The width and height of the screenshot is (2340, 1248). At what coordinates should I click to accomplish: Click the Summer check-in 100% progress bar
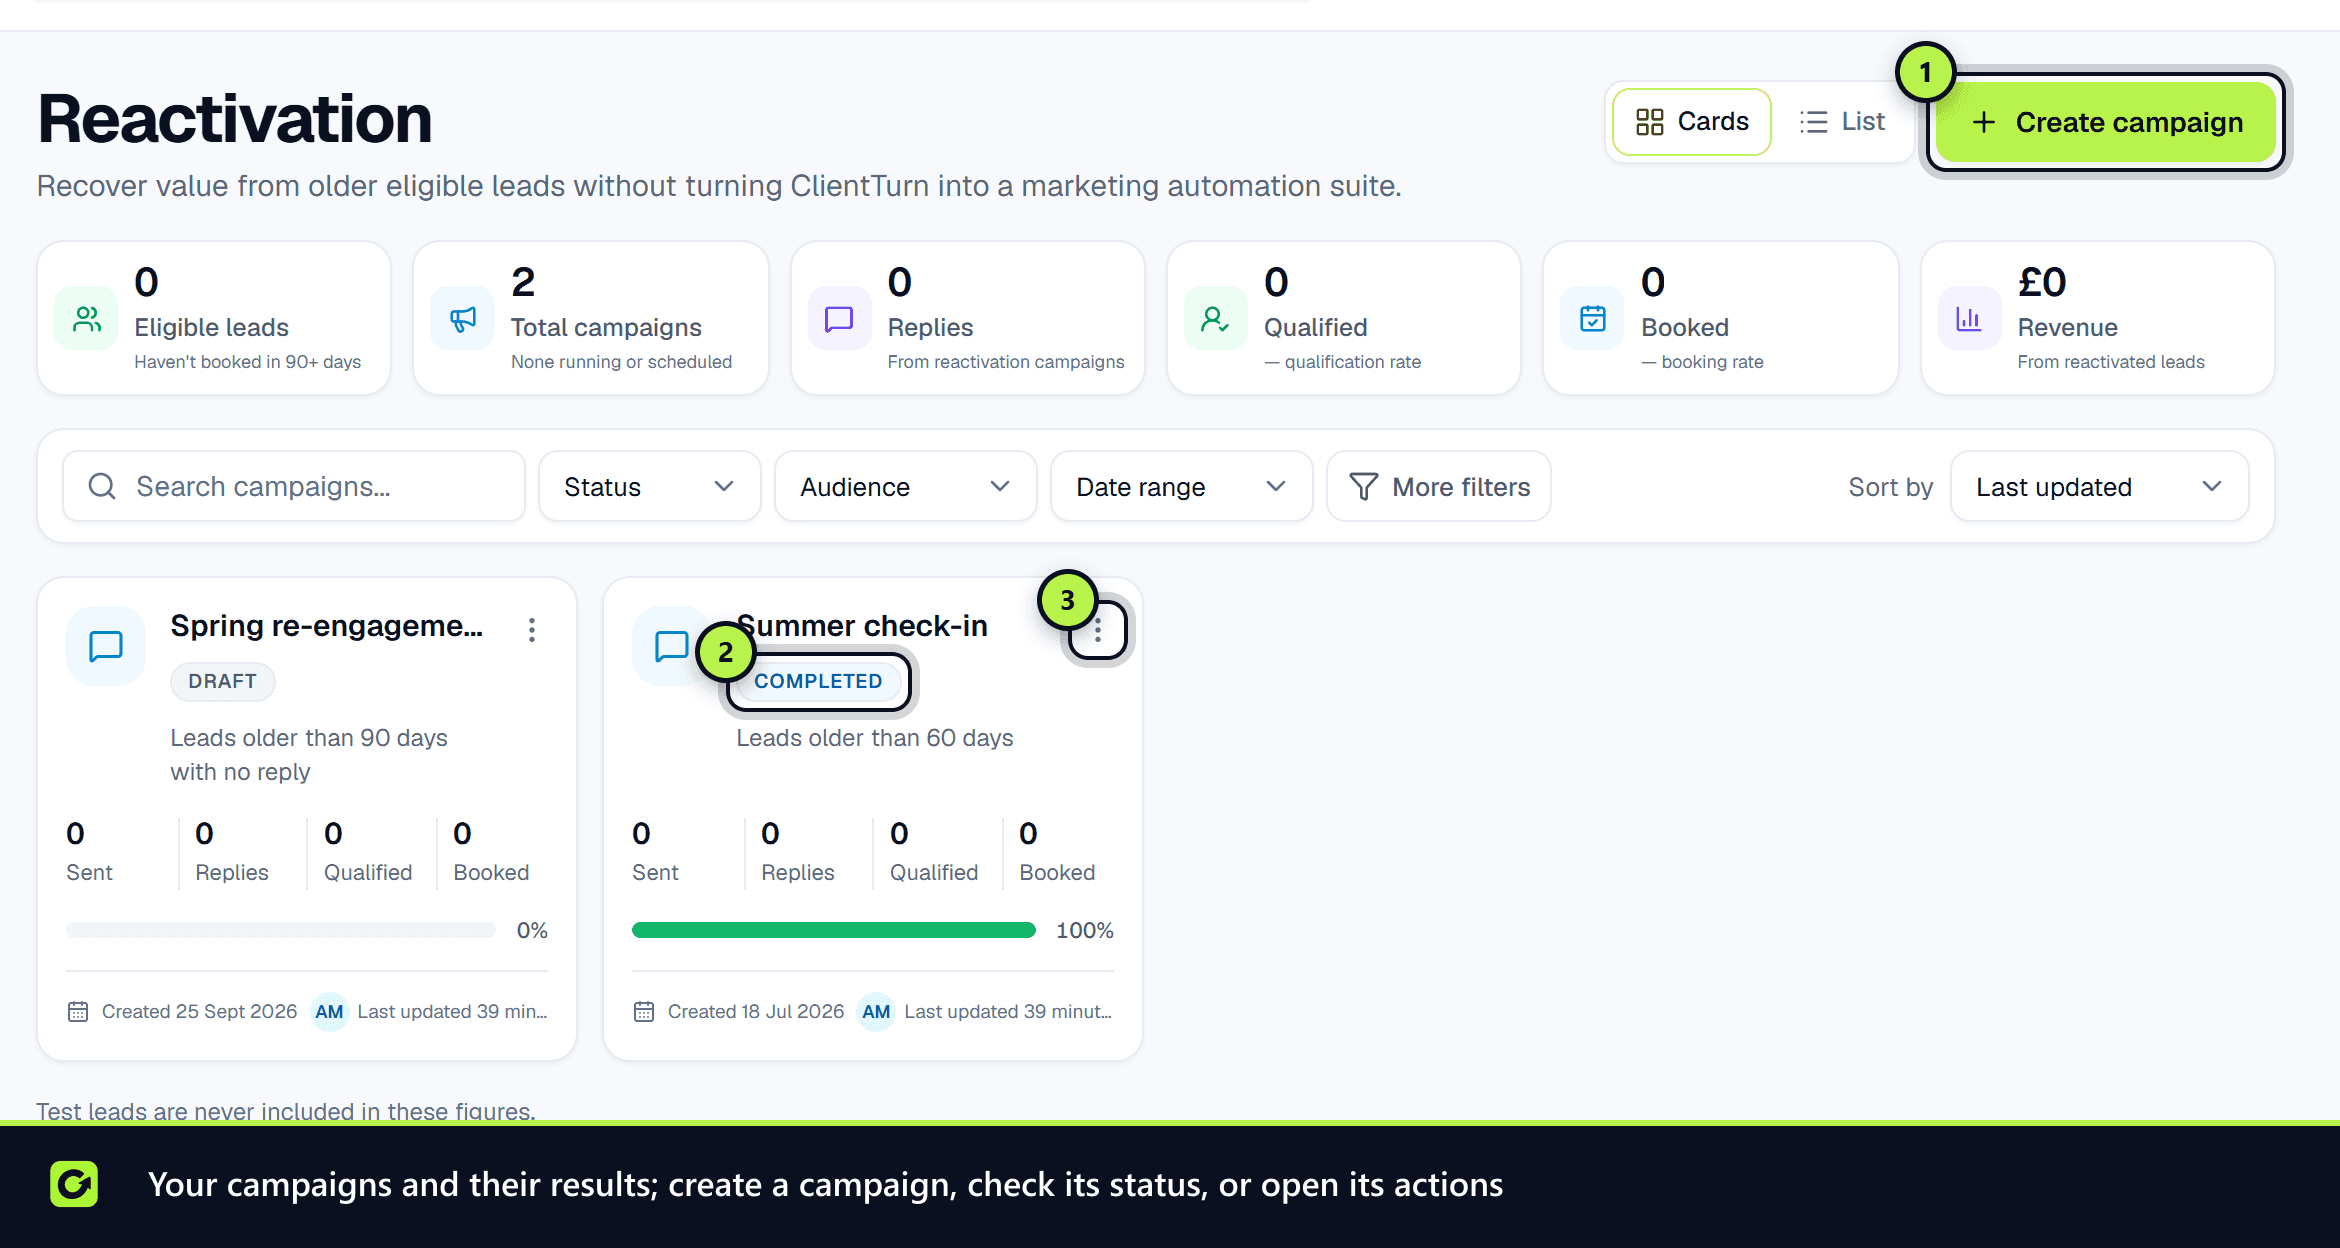point(834,930)
